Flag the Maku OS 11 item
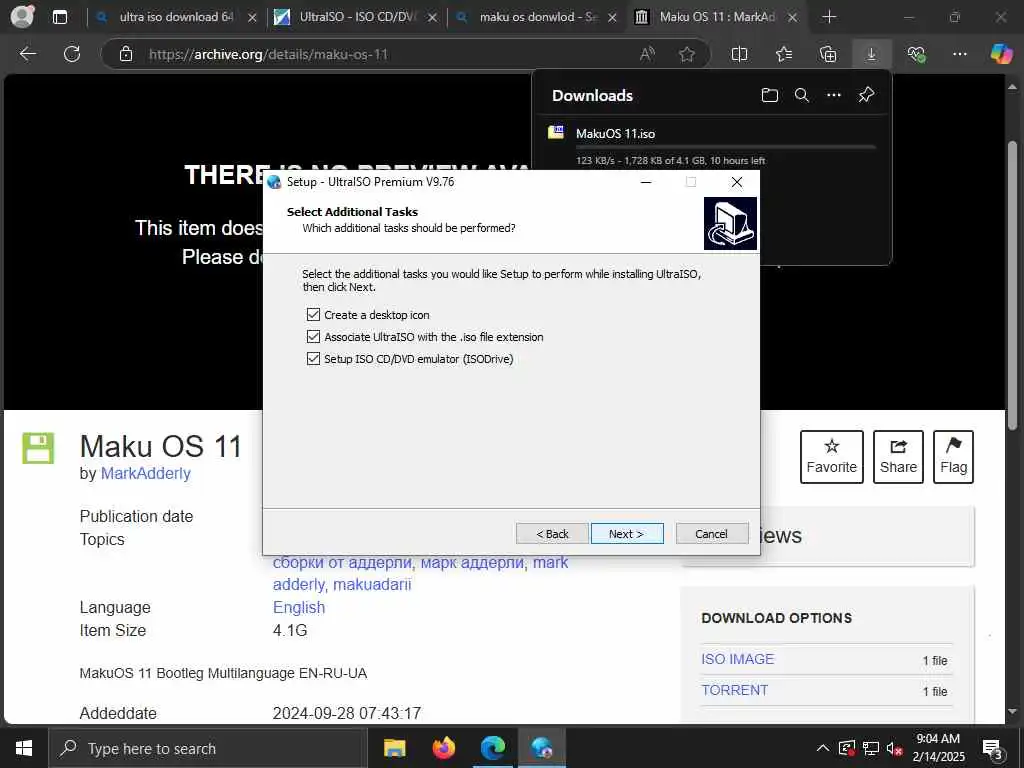 click(953, 456)
